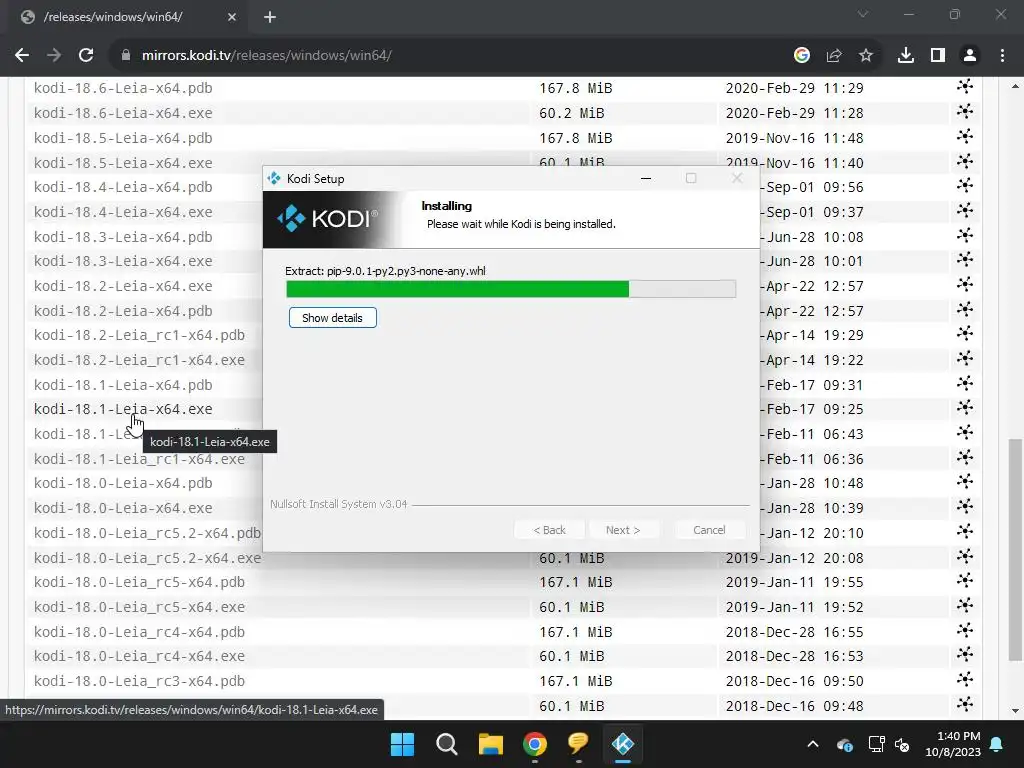This screenshot has width=1024, height=768.
Task: Open kodi-18.0-Leia-x64.pdb link
Action: pyautogui.click(x=123, y=483)
